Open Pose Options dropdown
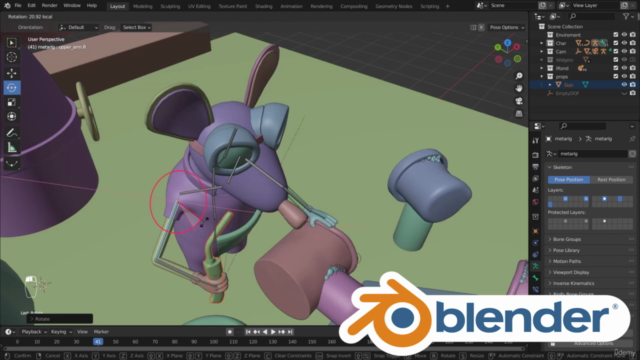Image resolution: width=640 pixels, height=360 pixels. tap(507, 27)
